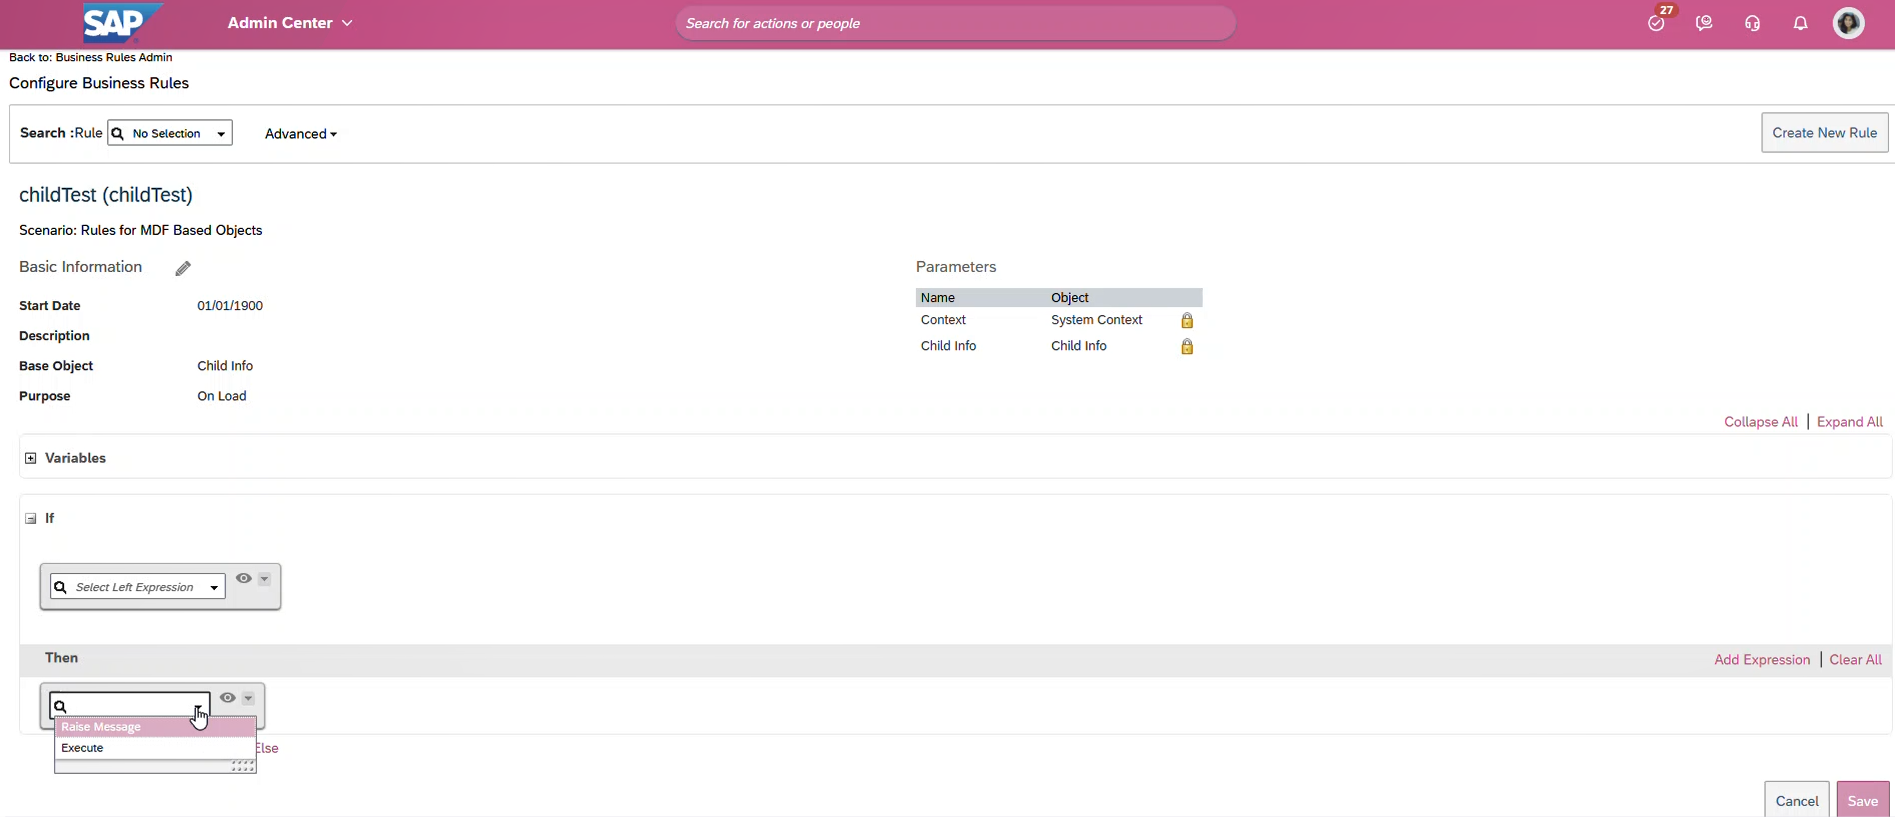The image size is (1895, 817).
Task: Focus the Search for actions or people field
Action: [x=955, y=23]
